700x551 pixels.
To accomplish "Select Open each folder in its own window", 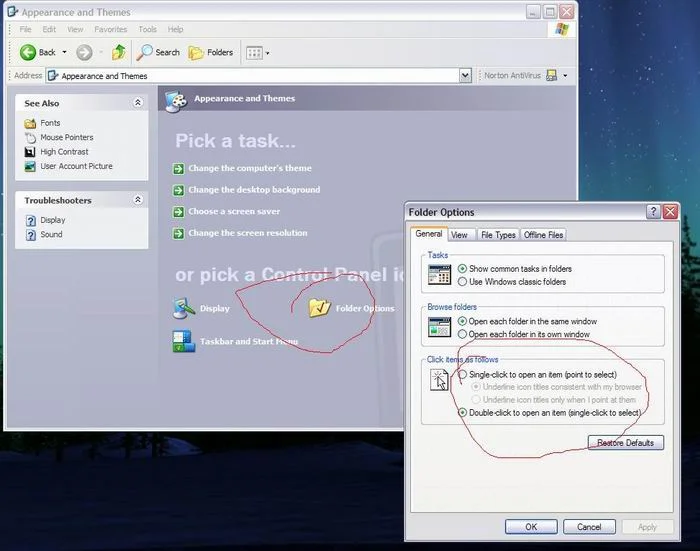I will pyautogui.click(x=462, y=334).
